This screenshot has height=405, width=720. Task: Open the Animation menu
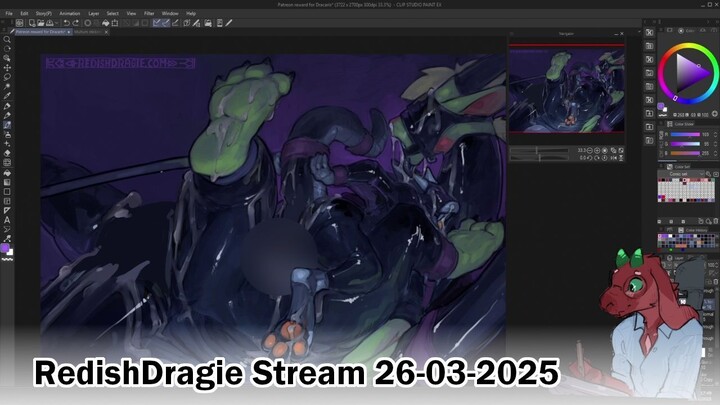pos(70,14)
